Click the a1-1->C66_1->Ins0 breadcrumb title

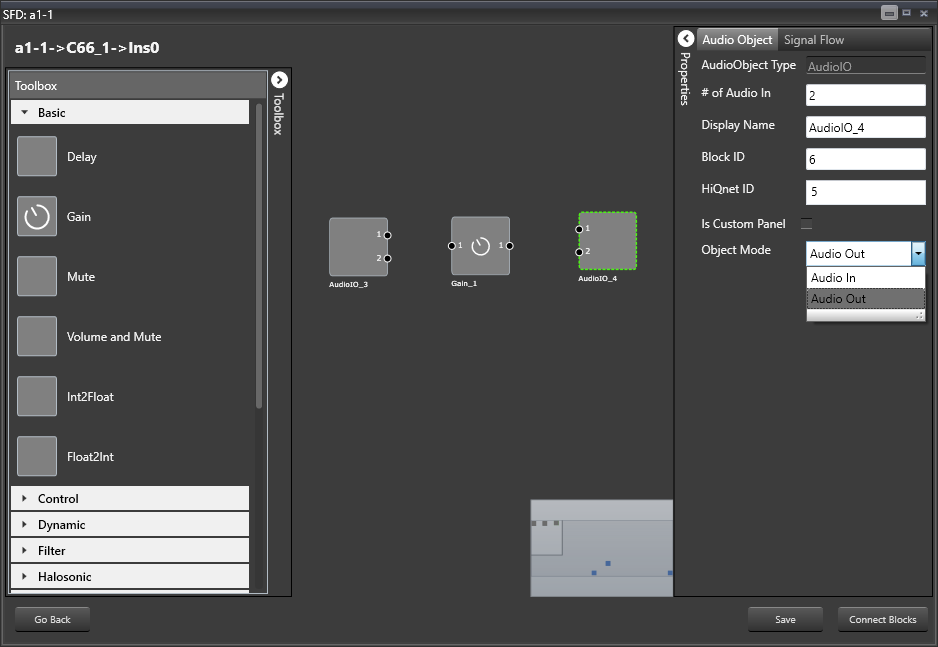(x=87, y=48)
